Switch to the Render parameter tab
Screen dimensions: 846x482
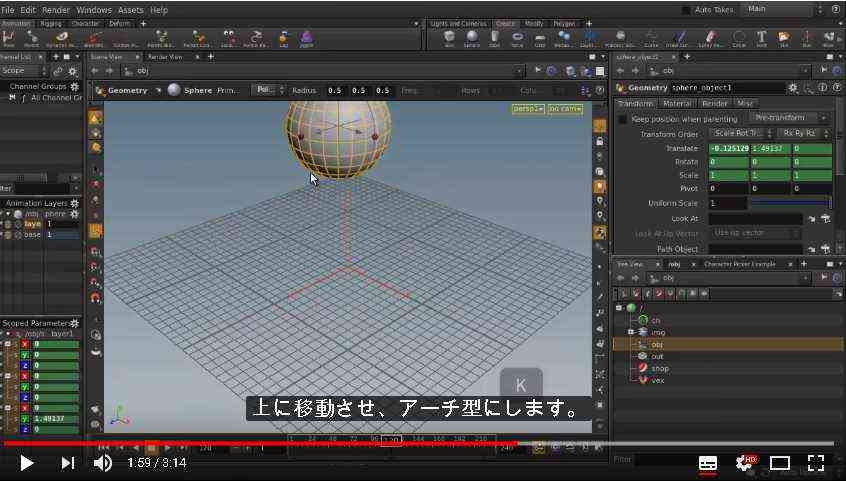click(x=714, y=103)
